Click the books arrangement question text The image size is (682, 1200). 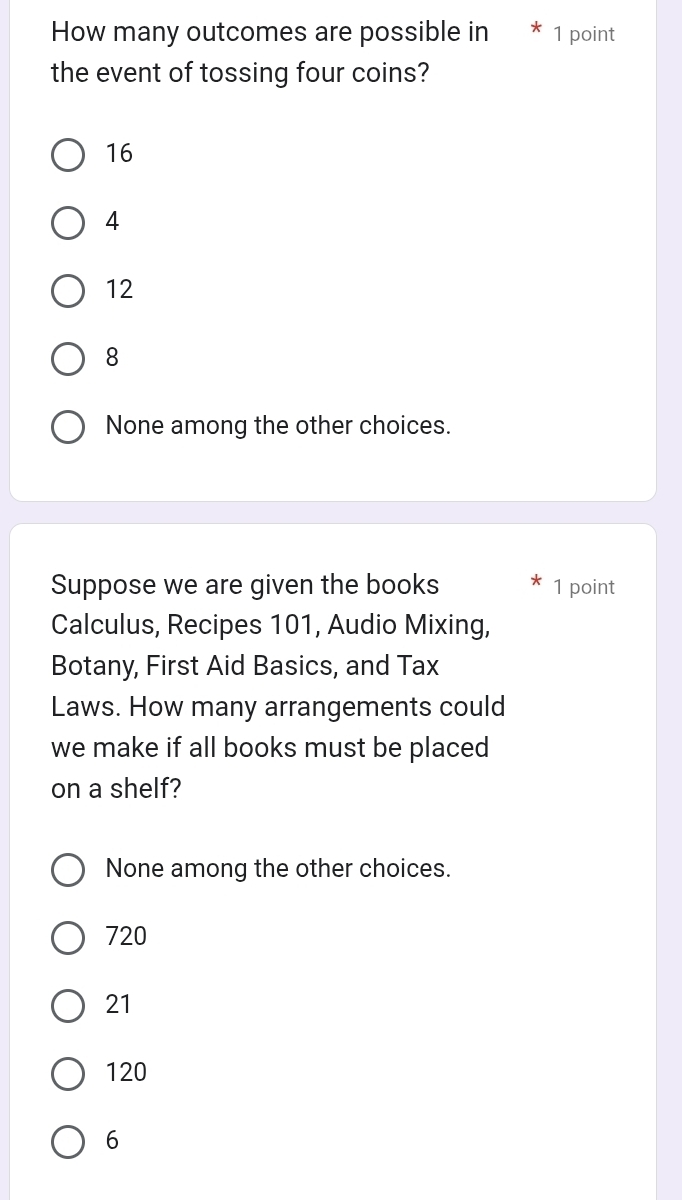[278, 686]
